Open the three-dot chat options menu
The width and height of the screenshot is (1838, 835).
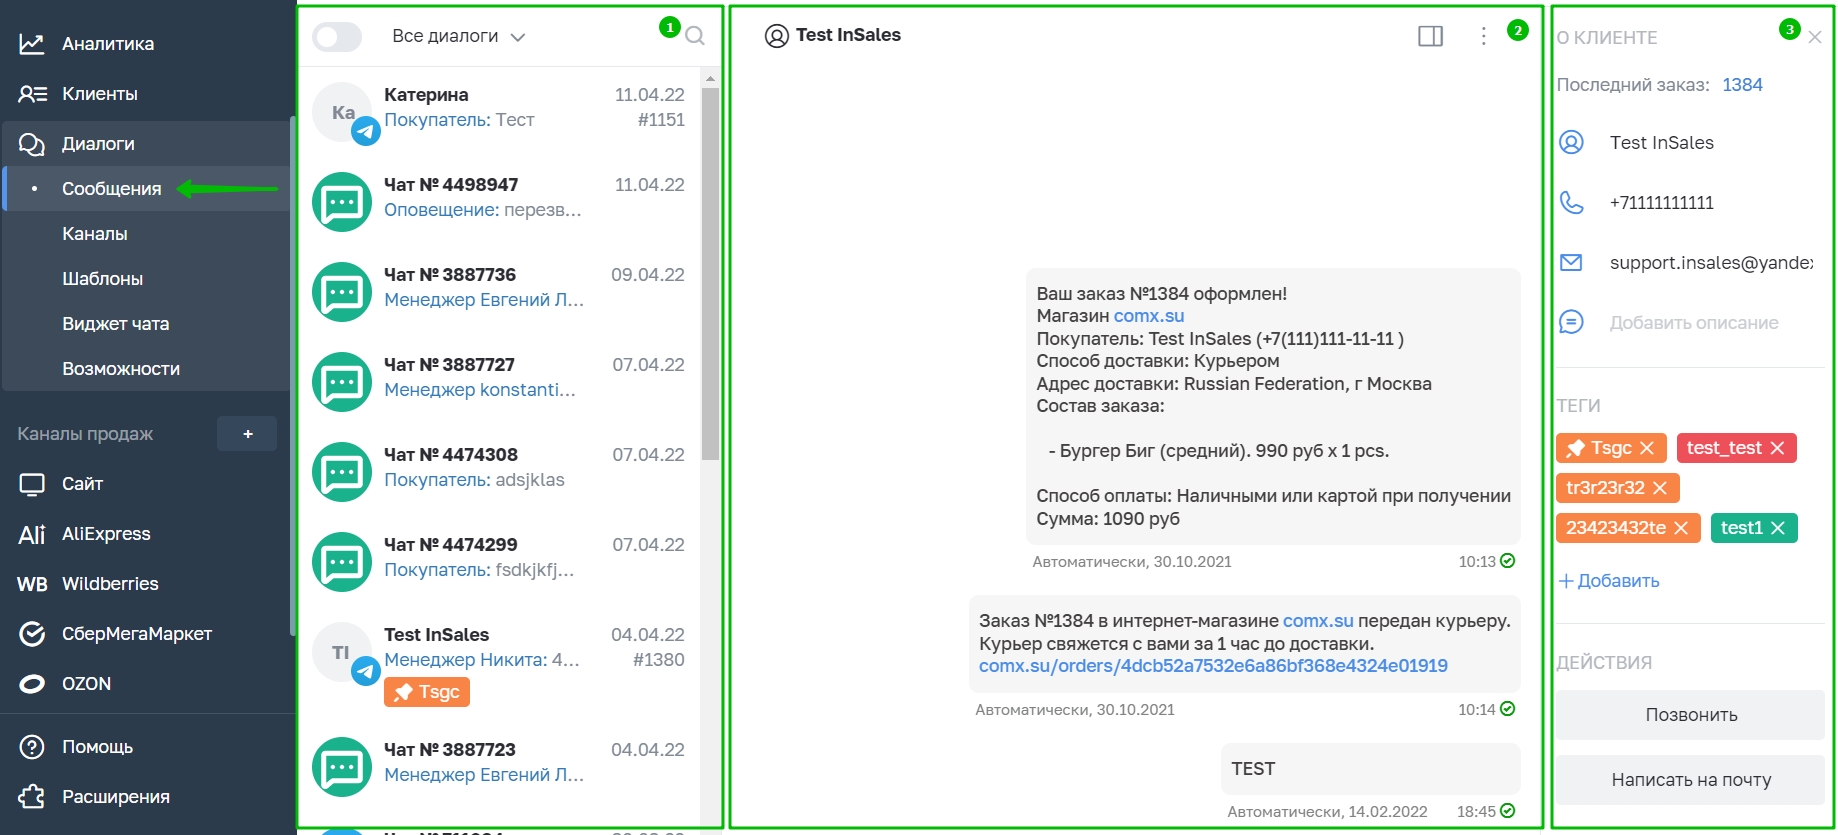pyautogui.click(x=1483, y=36)
